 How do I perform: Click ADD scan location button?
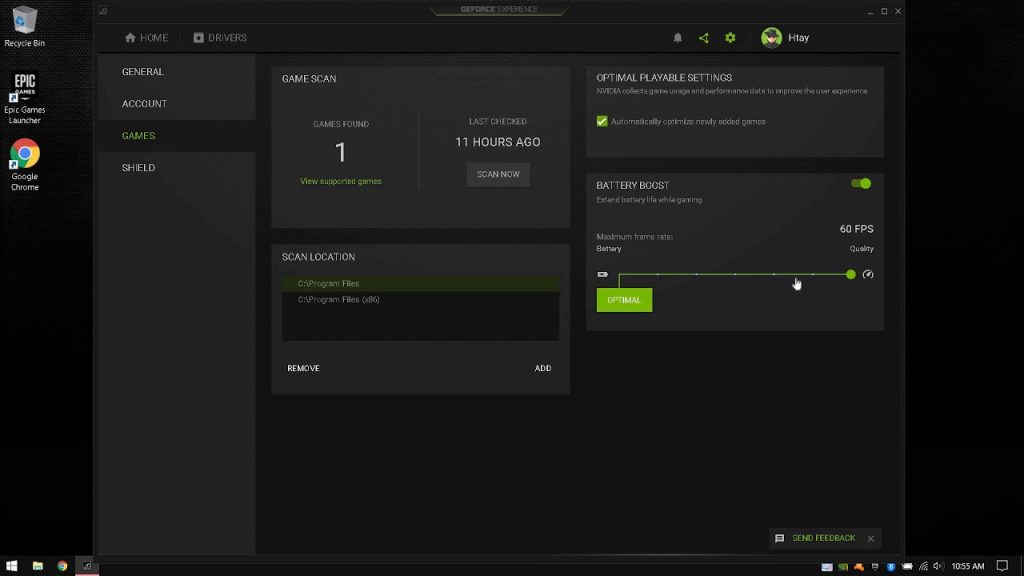(543, 368)
